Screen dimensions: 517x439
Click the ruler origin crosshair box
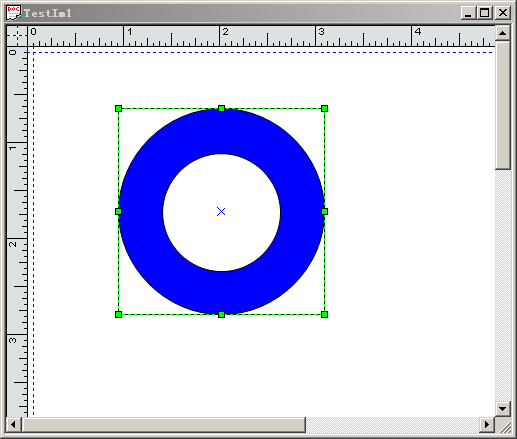click(x=17, y=36)
